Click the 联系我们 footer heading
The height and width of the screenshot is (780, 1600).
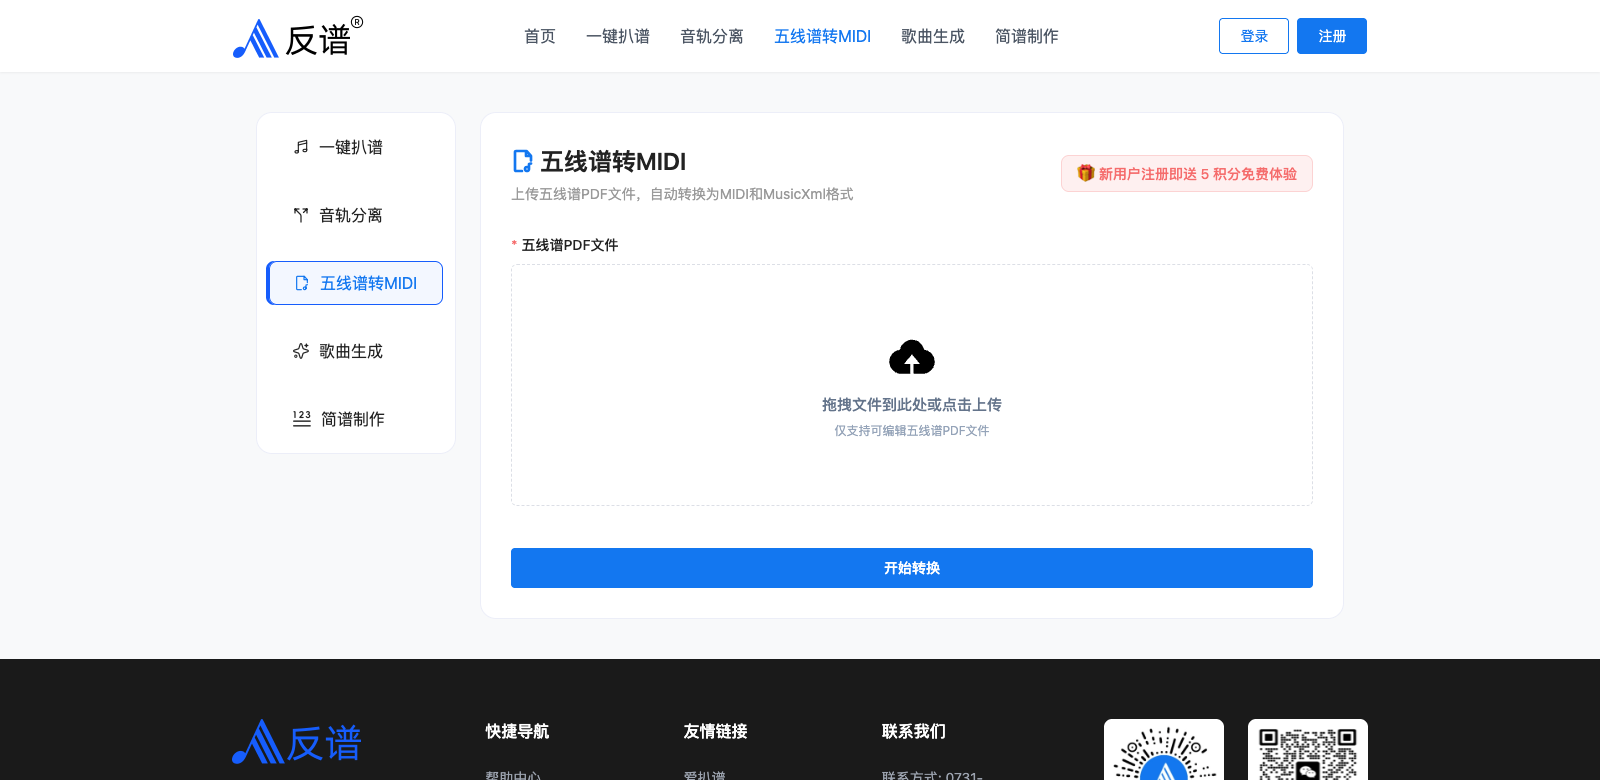coord(914,731)
